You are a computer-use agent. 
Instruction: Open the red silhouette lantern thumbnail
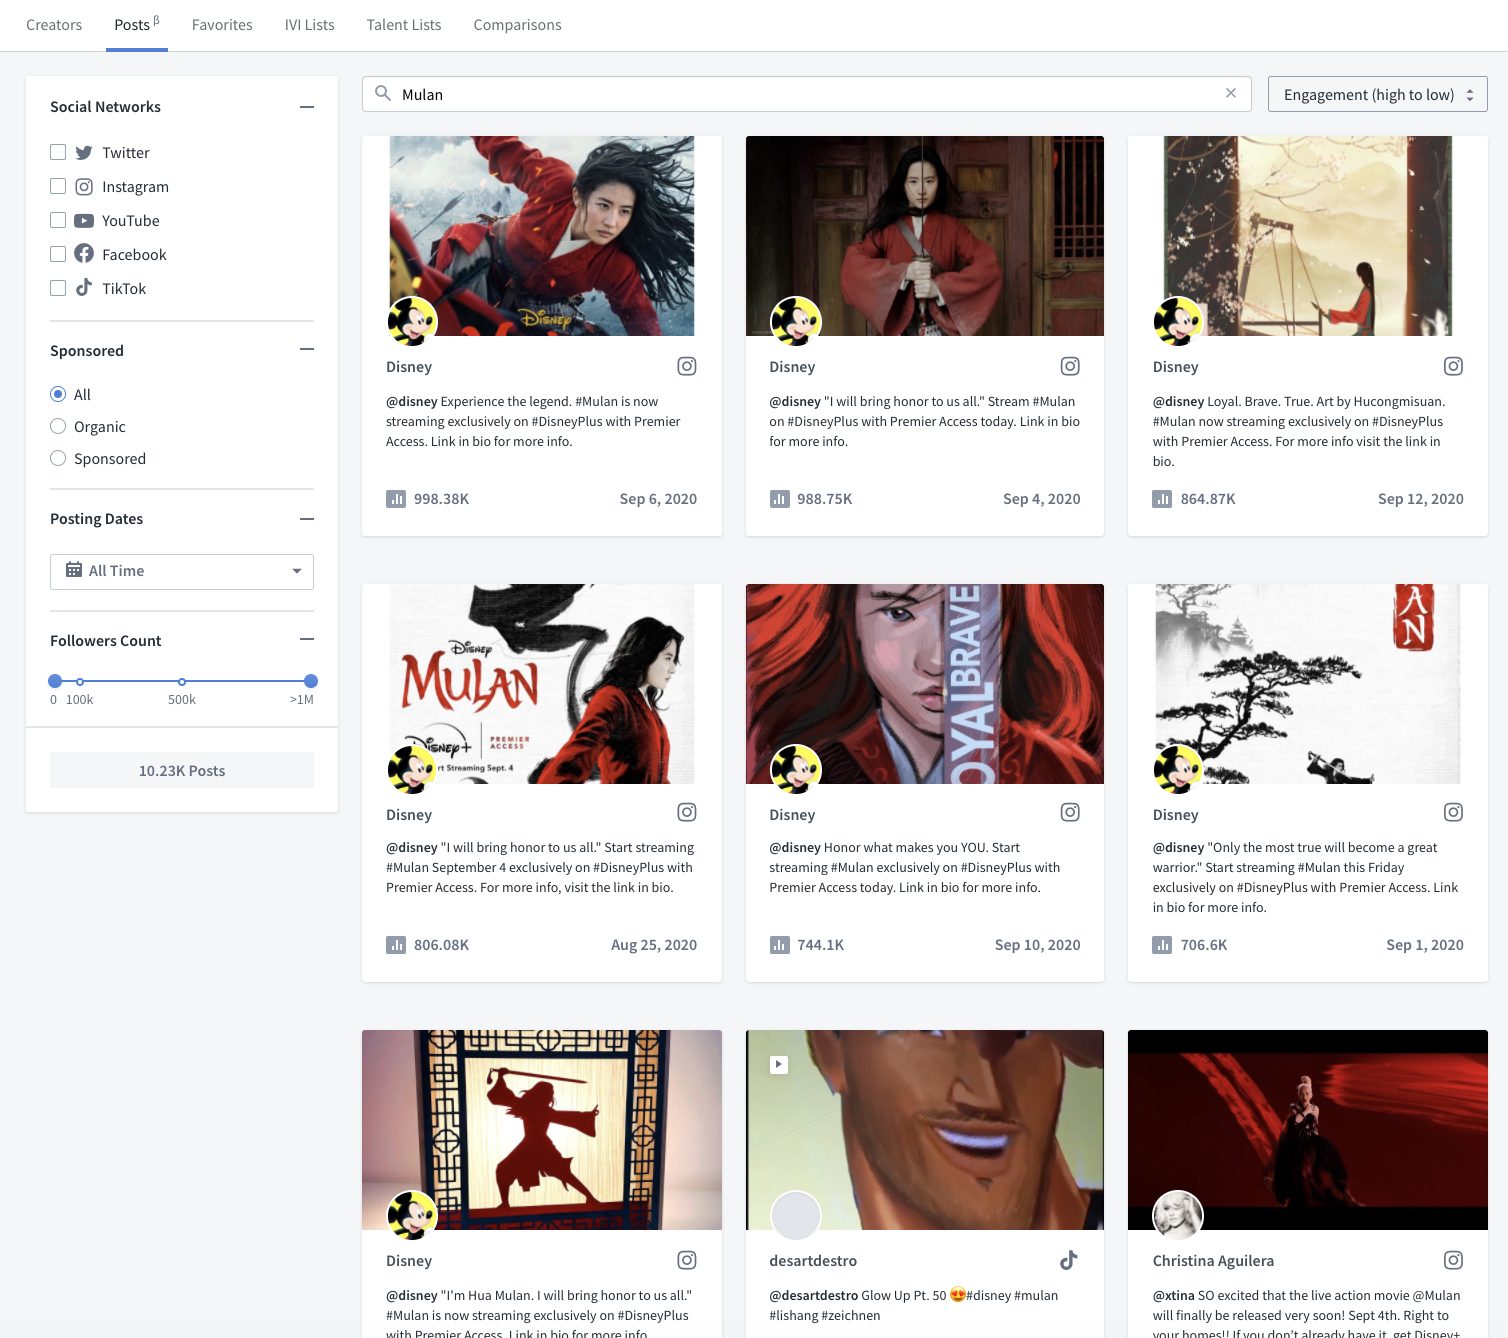[542, 1130]
